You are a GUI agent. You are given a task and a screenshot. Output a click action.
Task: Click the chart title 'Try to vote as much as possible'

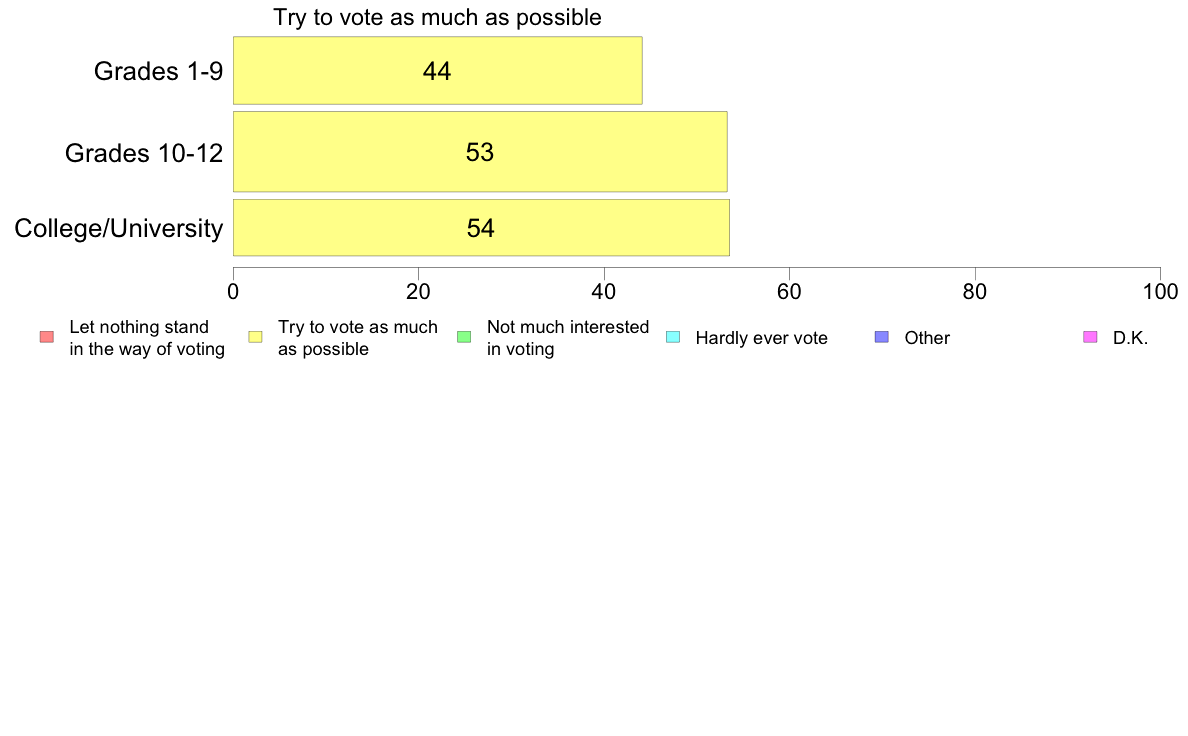pyautogui.click(x=437, y=17)
